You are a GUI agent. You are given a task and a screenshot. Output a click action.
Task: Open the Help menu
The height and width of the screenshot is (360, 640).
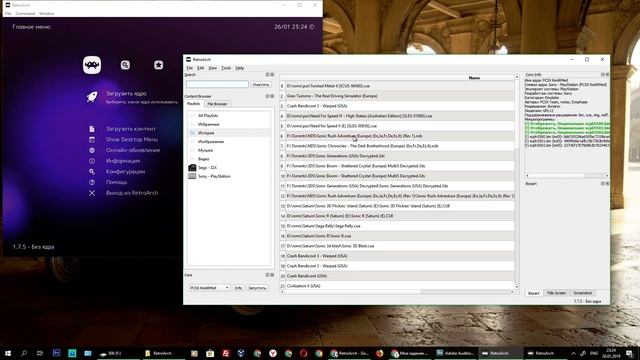pyautogui.click(x=240, y=68)
